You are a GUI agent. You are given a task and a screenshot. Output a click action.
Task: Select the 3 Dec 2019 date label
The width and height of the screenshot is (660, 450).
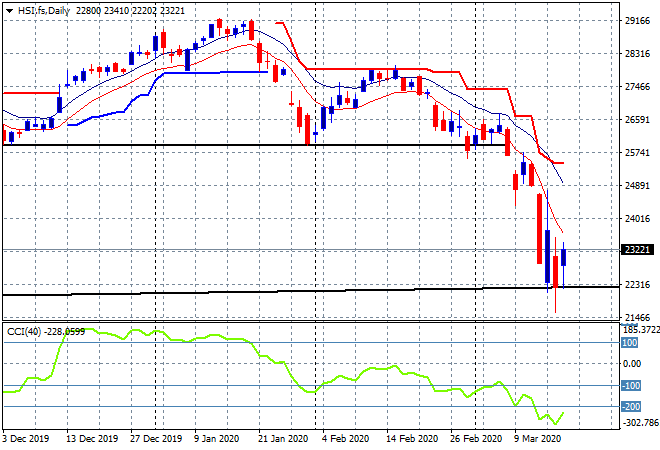coord(25,439)
